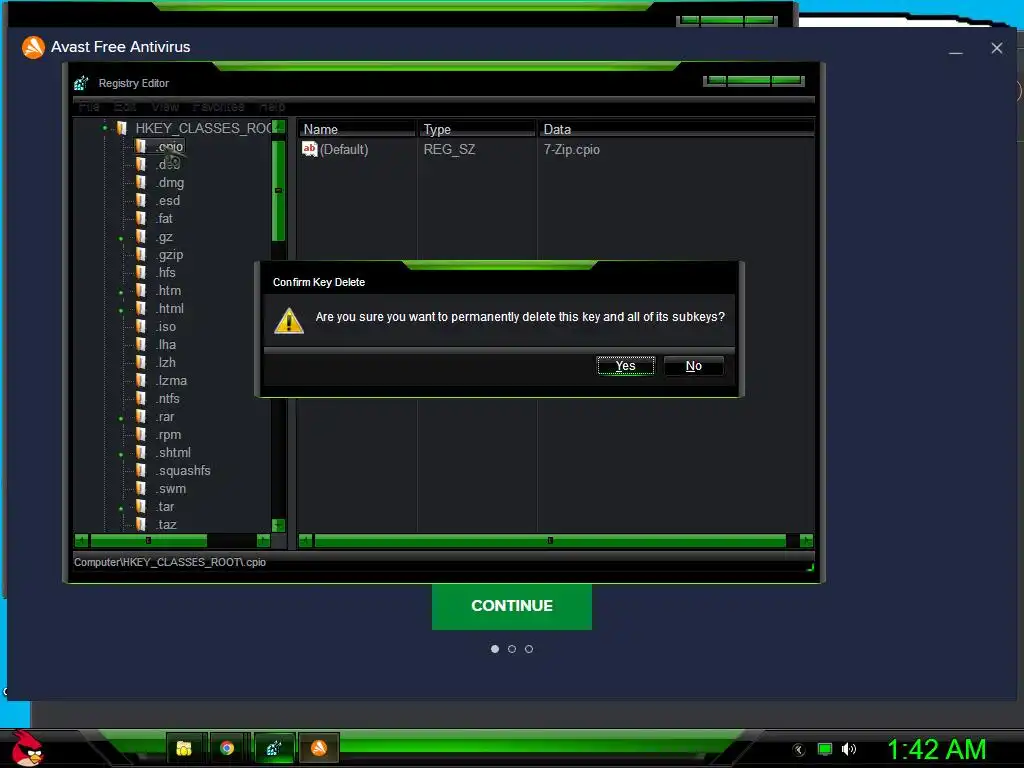Click the CONTINUE button
The height and width of the screenshot is (768, 1024).
pyautogui.click(x=512, y=606)
